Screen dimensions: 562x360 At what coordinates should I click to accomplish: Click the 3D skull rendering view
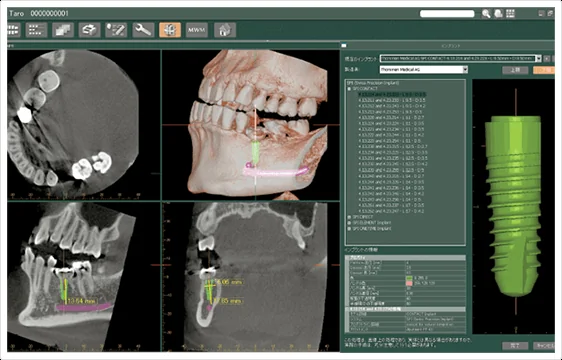pos(251,125)
